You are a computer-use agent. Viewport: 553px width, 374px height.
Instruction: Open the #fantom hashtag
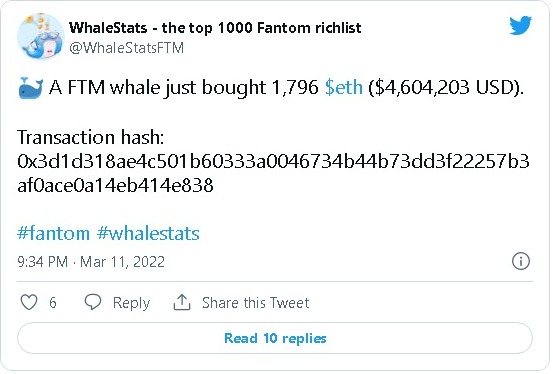pos(53,234)
